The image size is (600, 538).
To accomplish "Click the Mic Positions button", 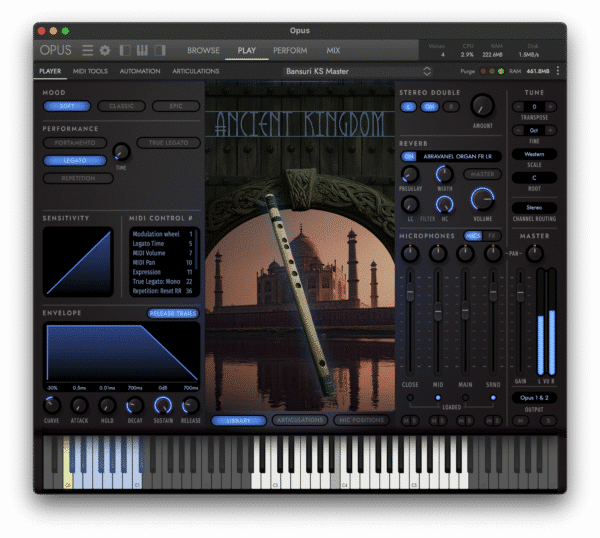I will pyautogui.click(x=361, y=421).
